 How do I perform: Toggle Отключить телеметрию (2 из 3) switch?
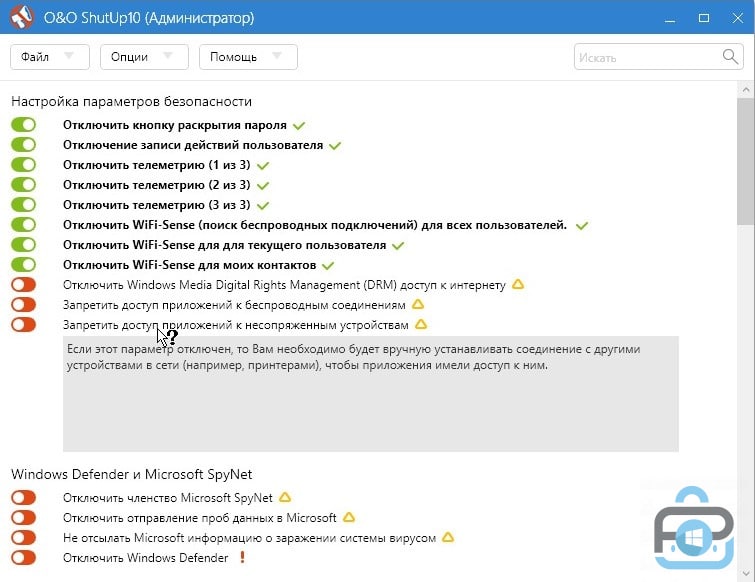tap(24, 184)
